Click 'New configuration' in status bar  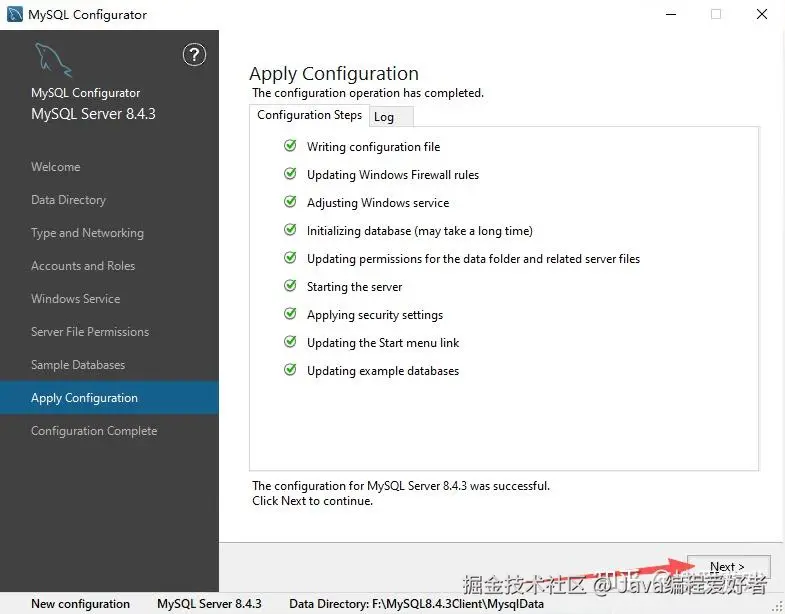click(x=81, y=603)
